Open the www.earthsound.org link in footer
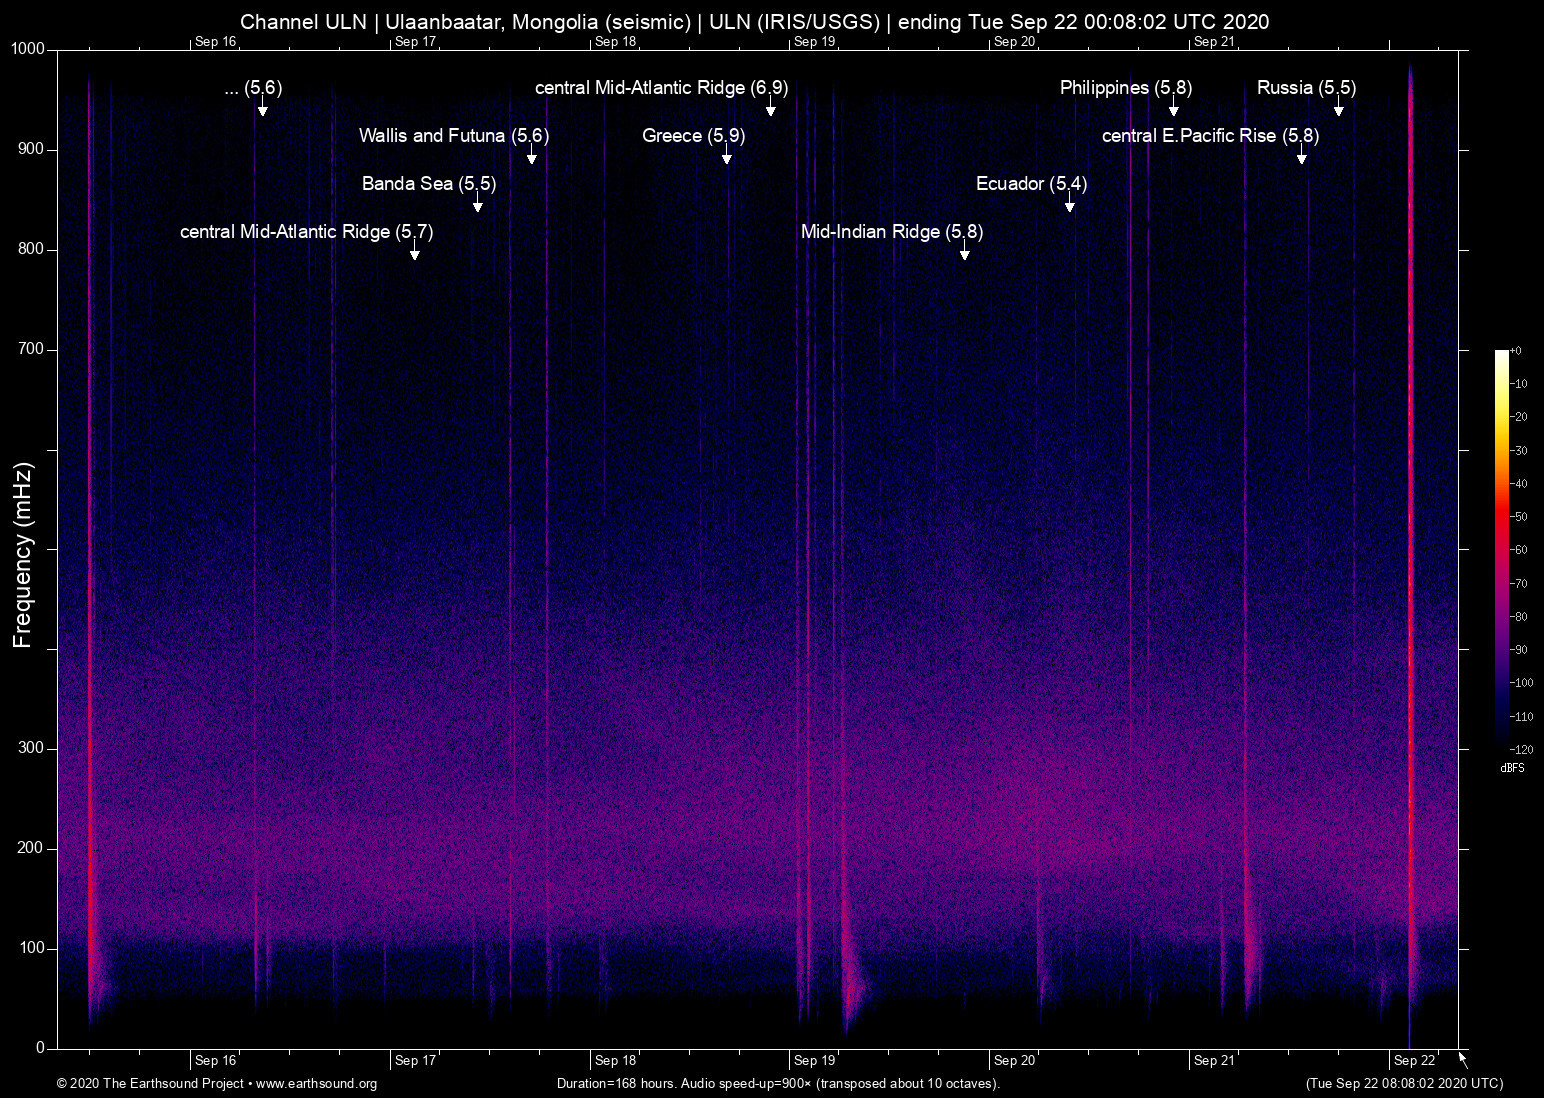 coord(316,1084)
